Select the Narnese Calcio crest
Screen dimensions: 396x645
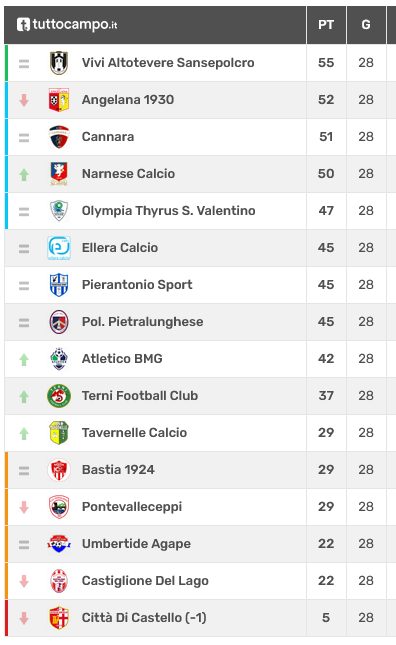click(x=59, y=174)
